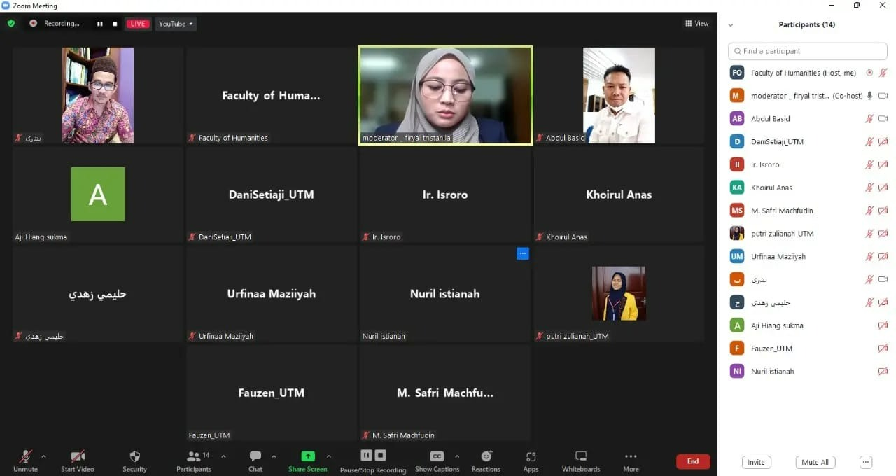Unmute the microphone
Image resolution: width=896 pixels, height=476 pixels.
(x=25, y=459)
